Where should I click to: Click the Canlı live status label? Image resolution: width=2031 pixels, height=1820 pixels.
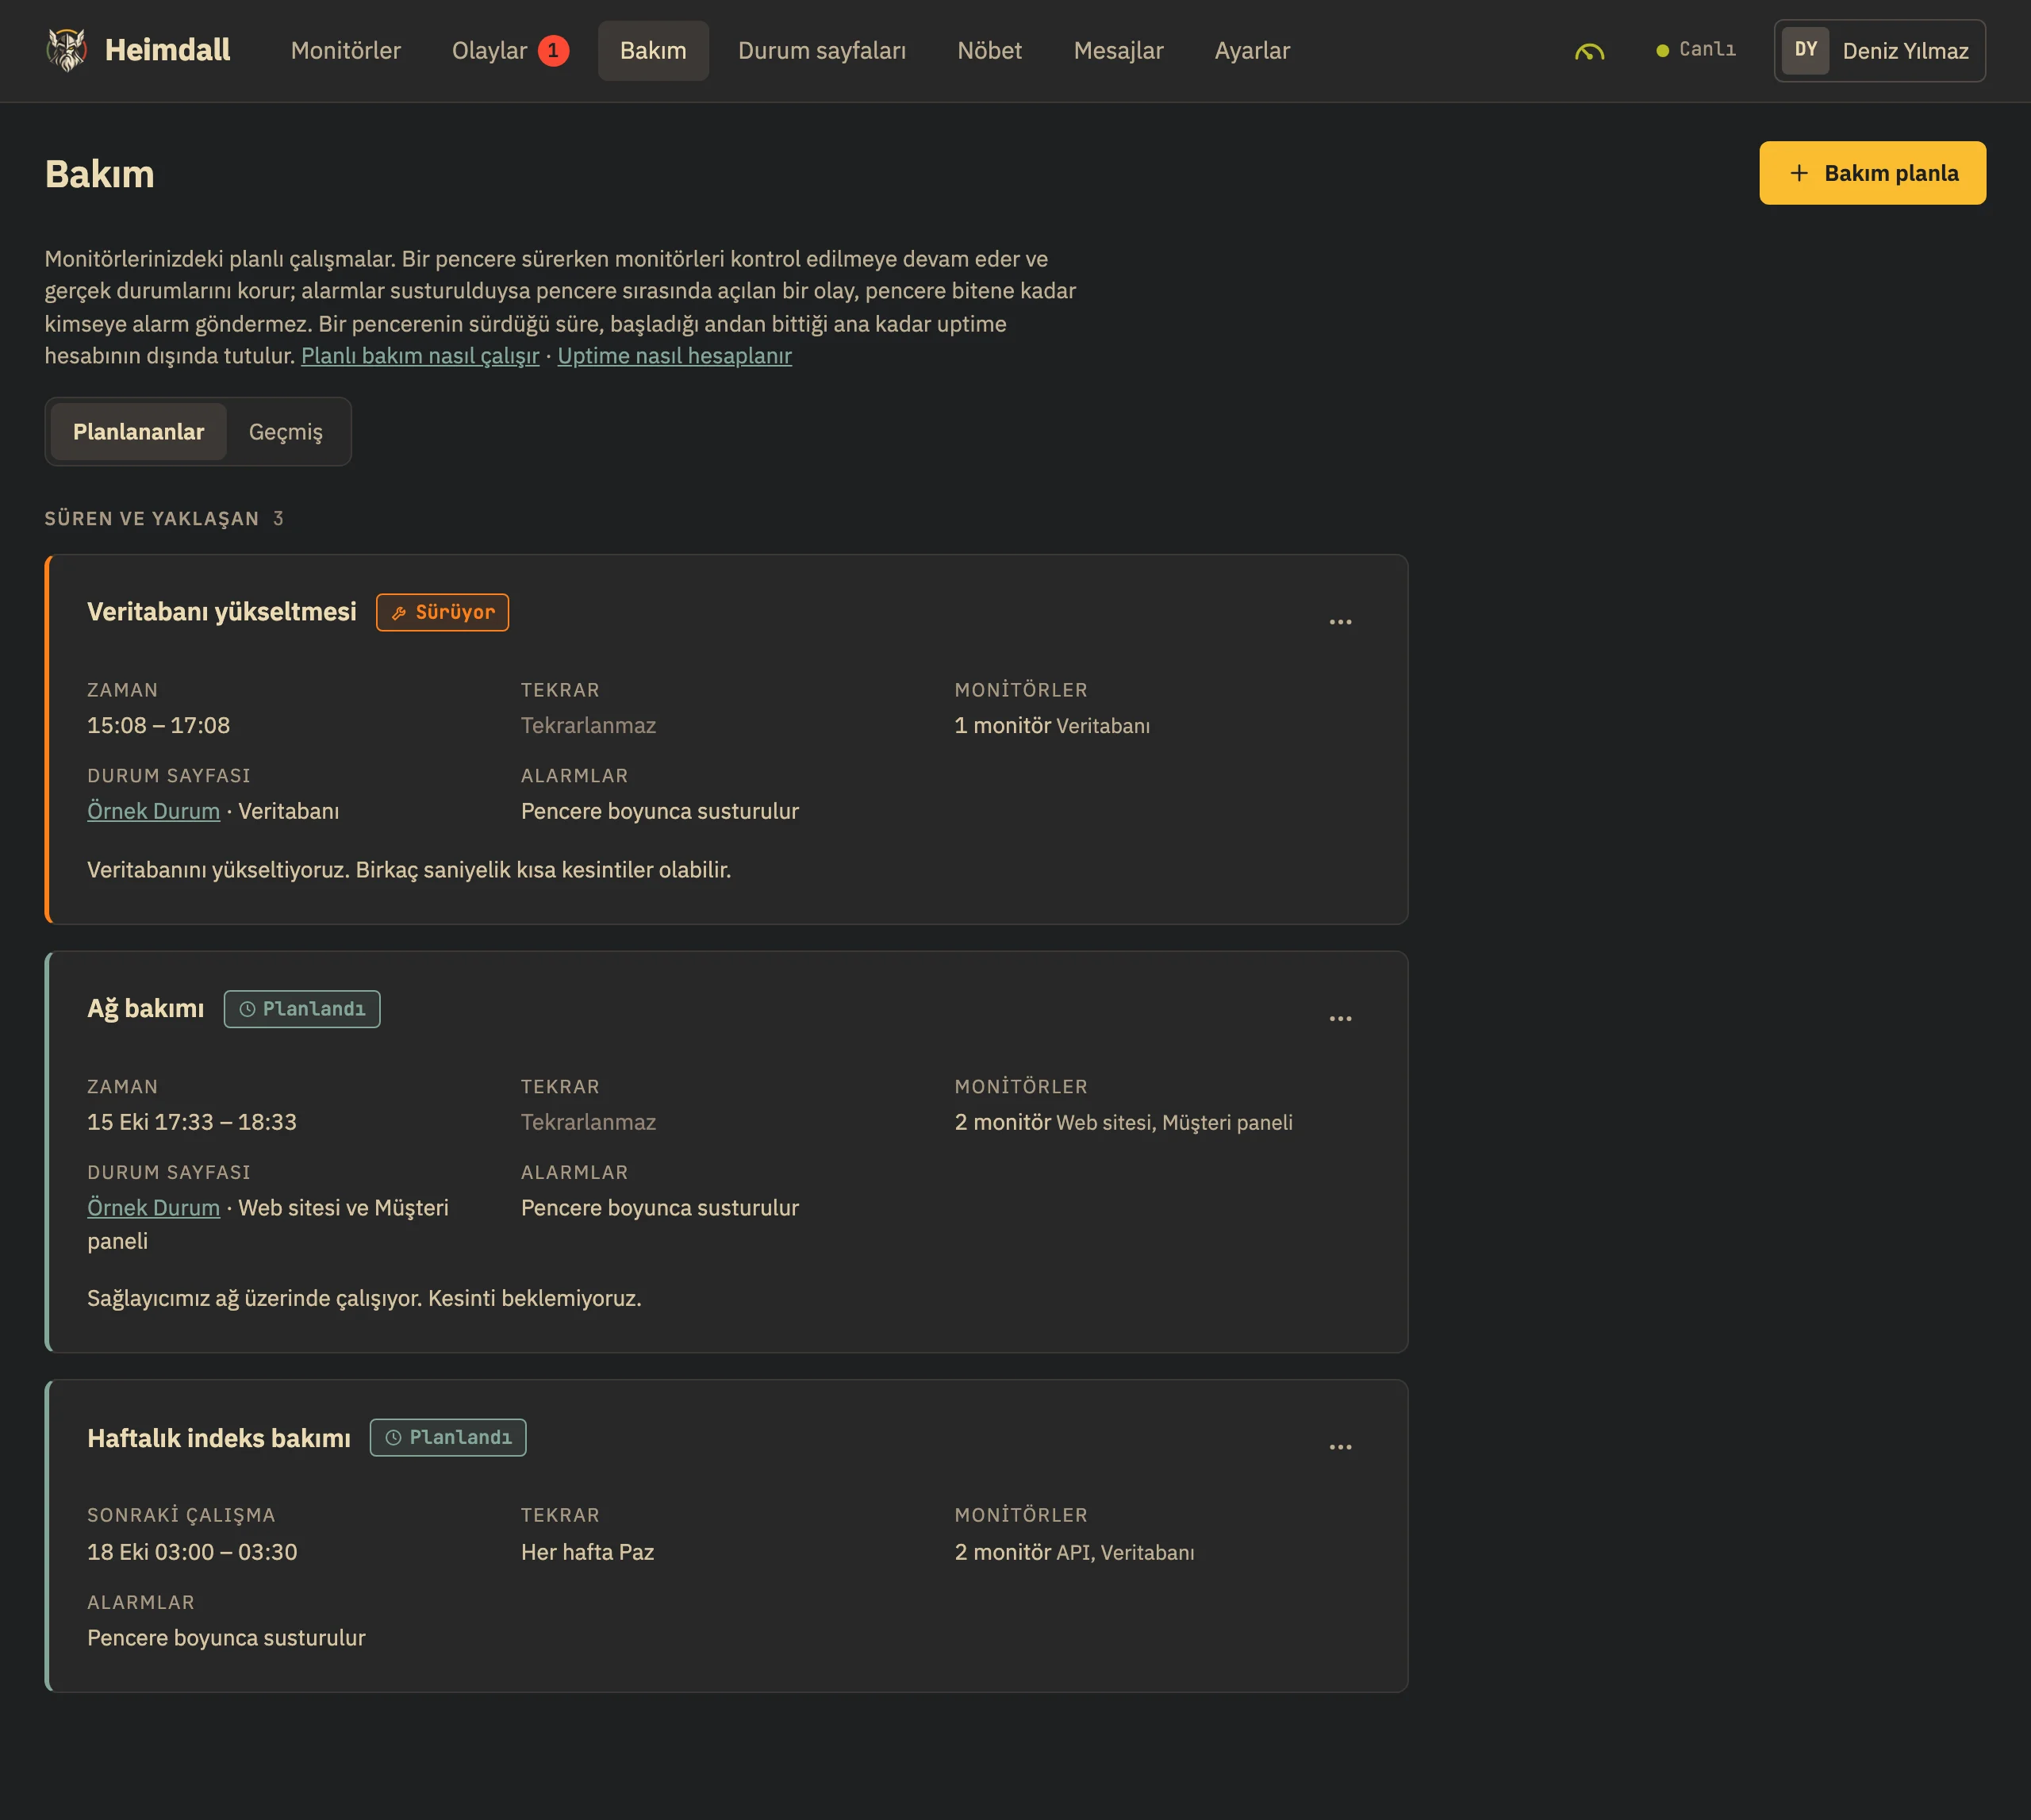click(1707, 49)
